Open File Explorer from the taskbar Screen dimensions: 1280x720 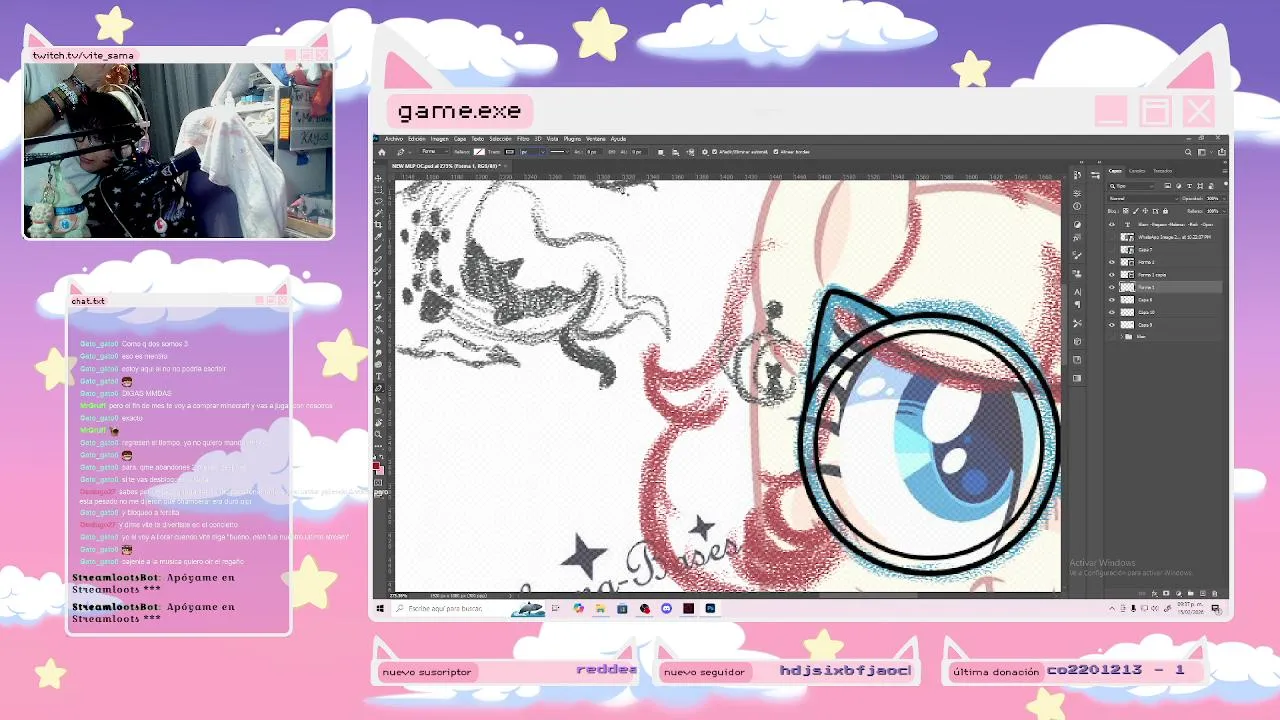pyautogui.click(x=600, y=608)
